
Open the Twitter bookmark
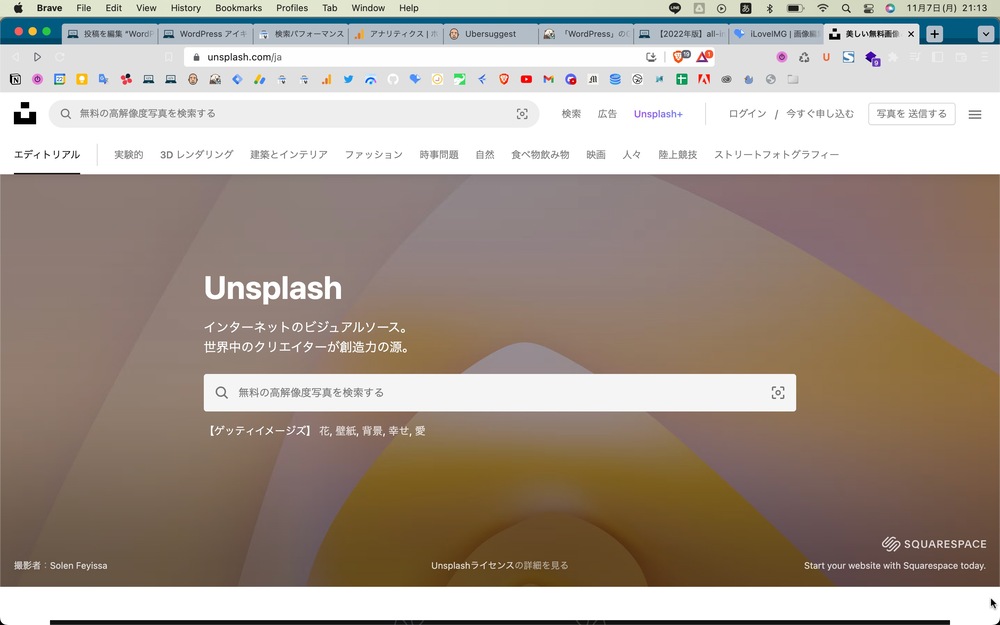[348, 80]
